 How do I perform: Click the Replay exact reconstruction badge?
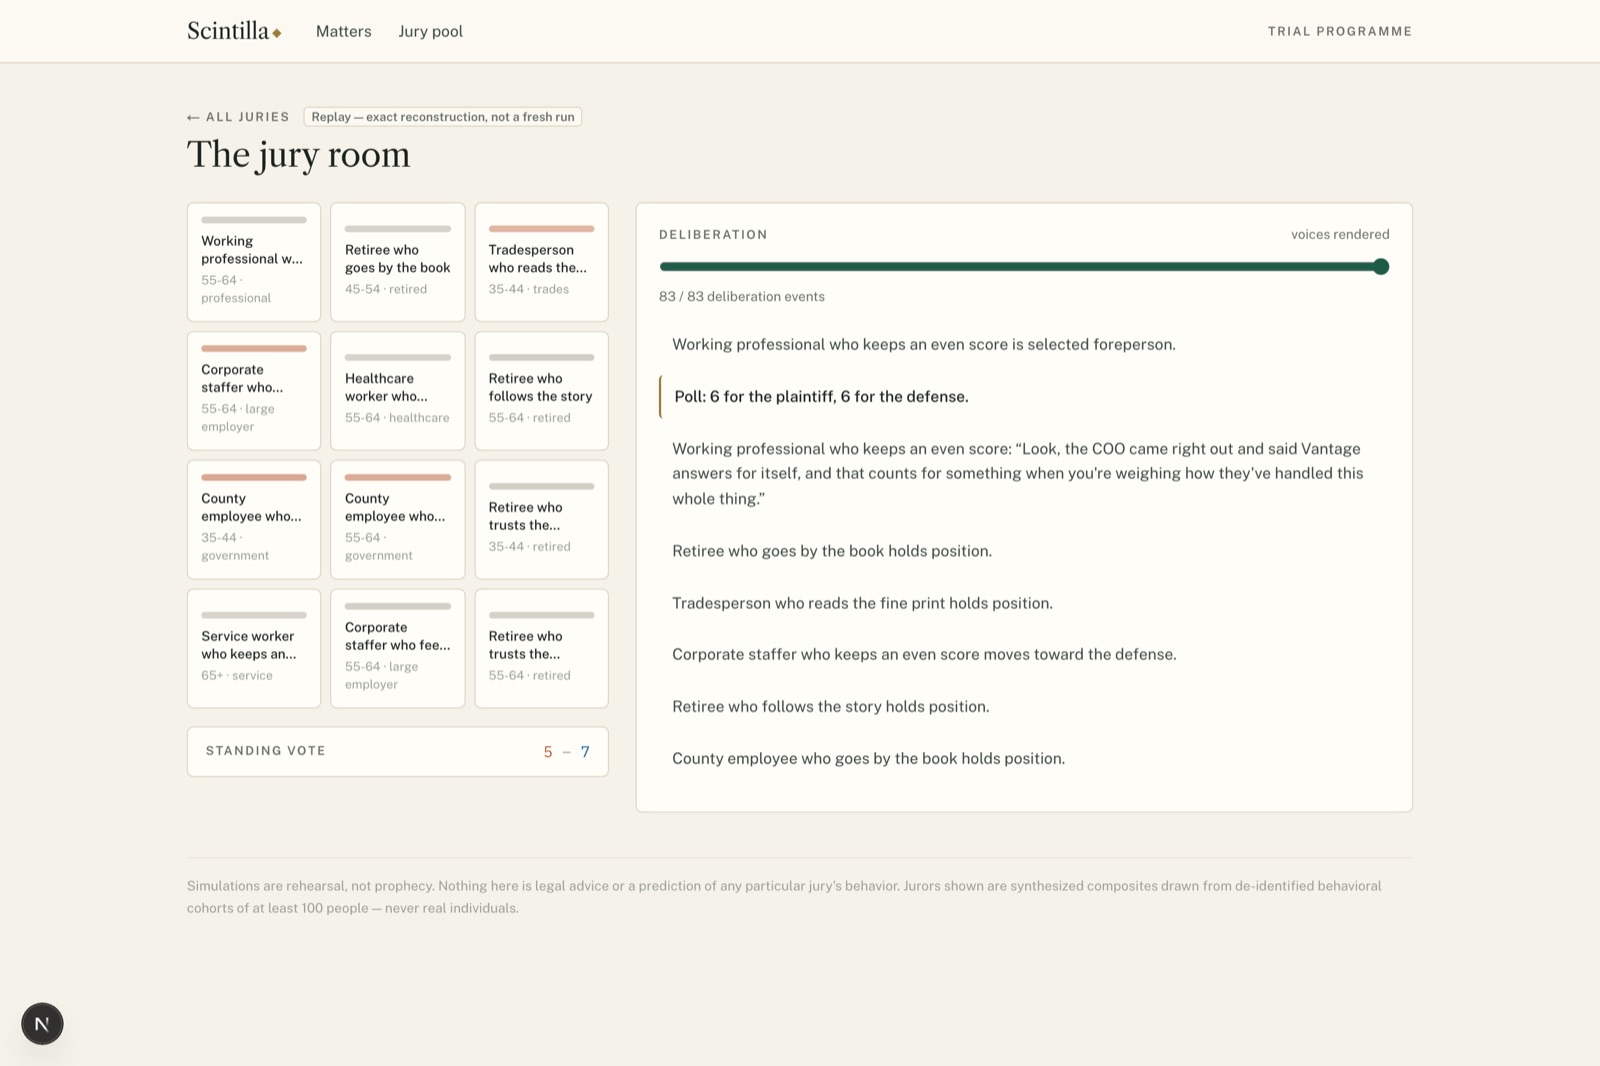[x=443, y=117]
